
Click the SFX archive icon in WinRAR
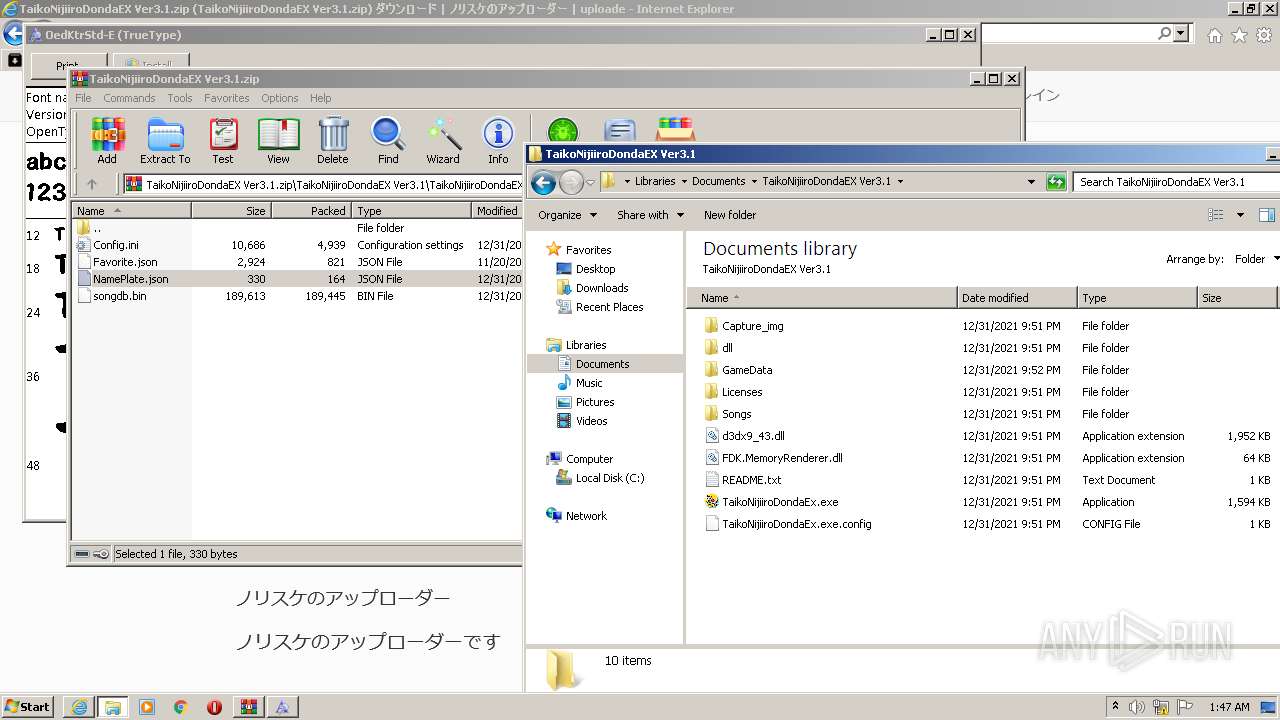[676, 130]
